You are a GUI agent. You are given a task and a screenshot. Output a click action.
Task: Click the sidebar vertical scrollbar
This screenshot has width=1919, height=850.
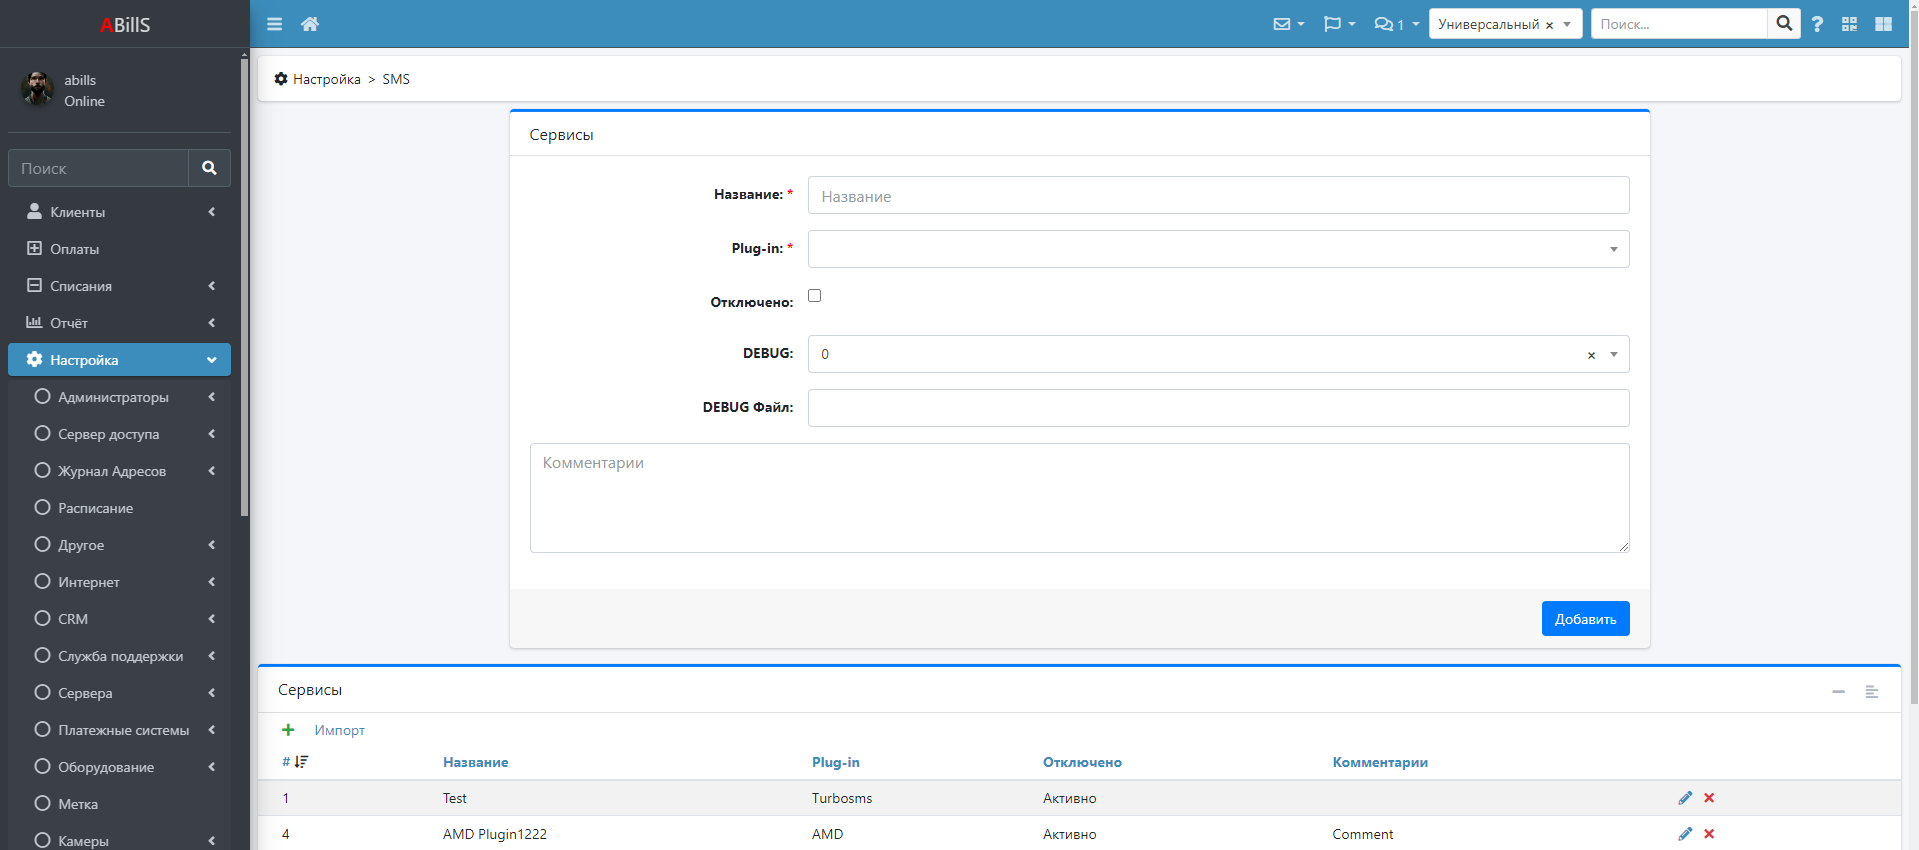pos(244,288)
